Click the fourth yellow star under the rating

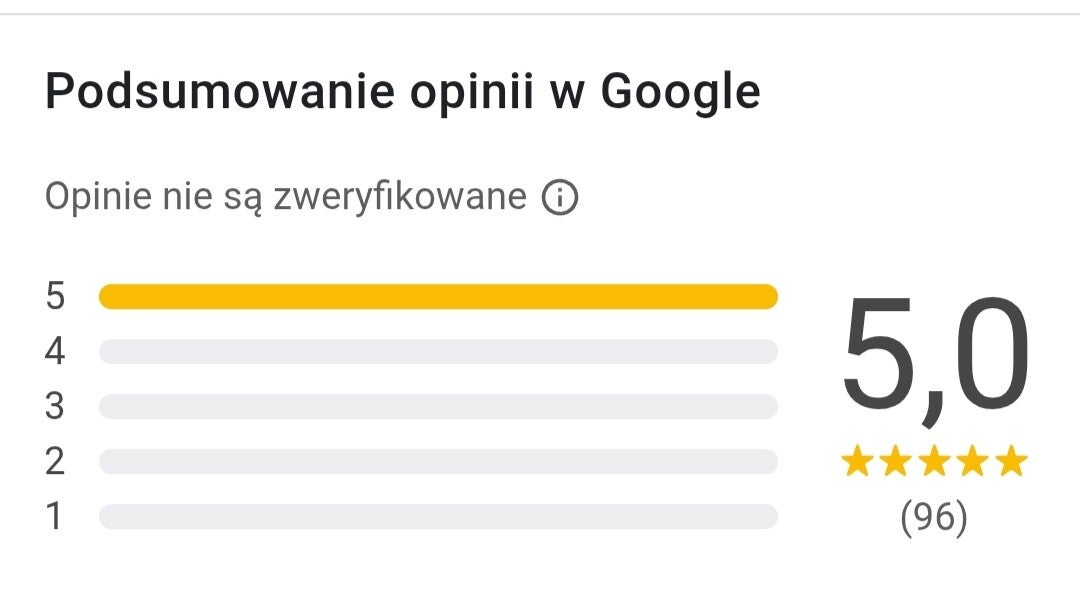pos(973,462)
